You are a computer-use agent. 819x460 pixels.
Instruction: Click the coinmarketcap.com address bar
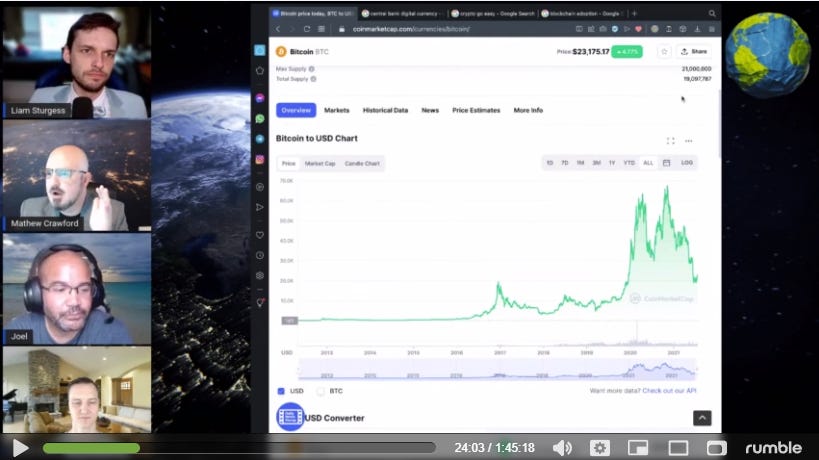[413, 29]
